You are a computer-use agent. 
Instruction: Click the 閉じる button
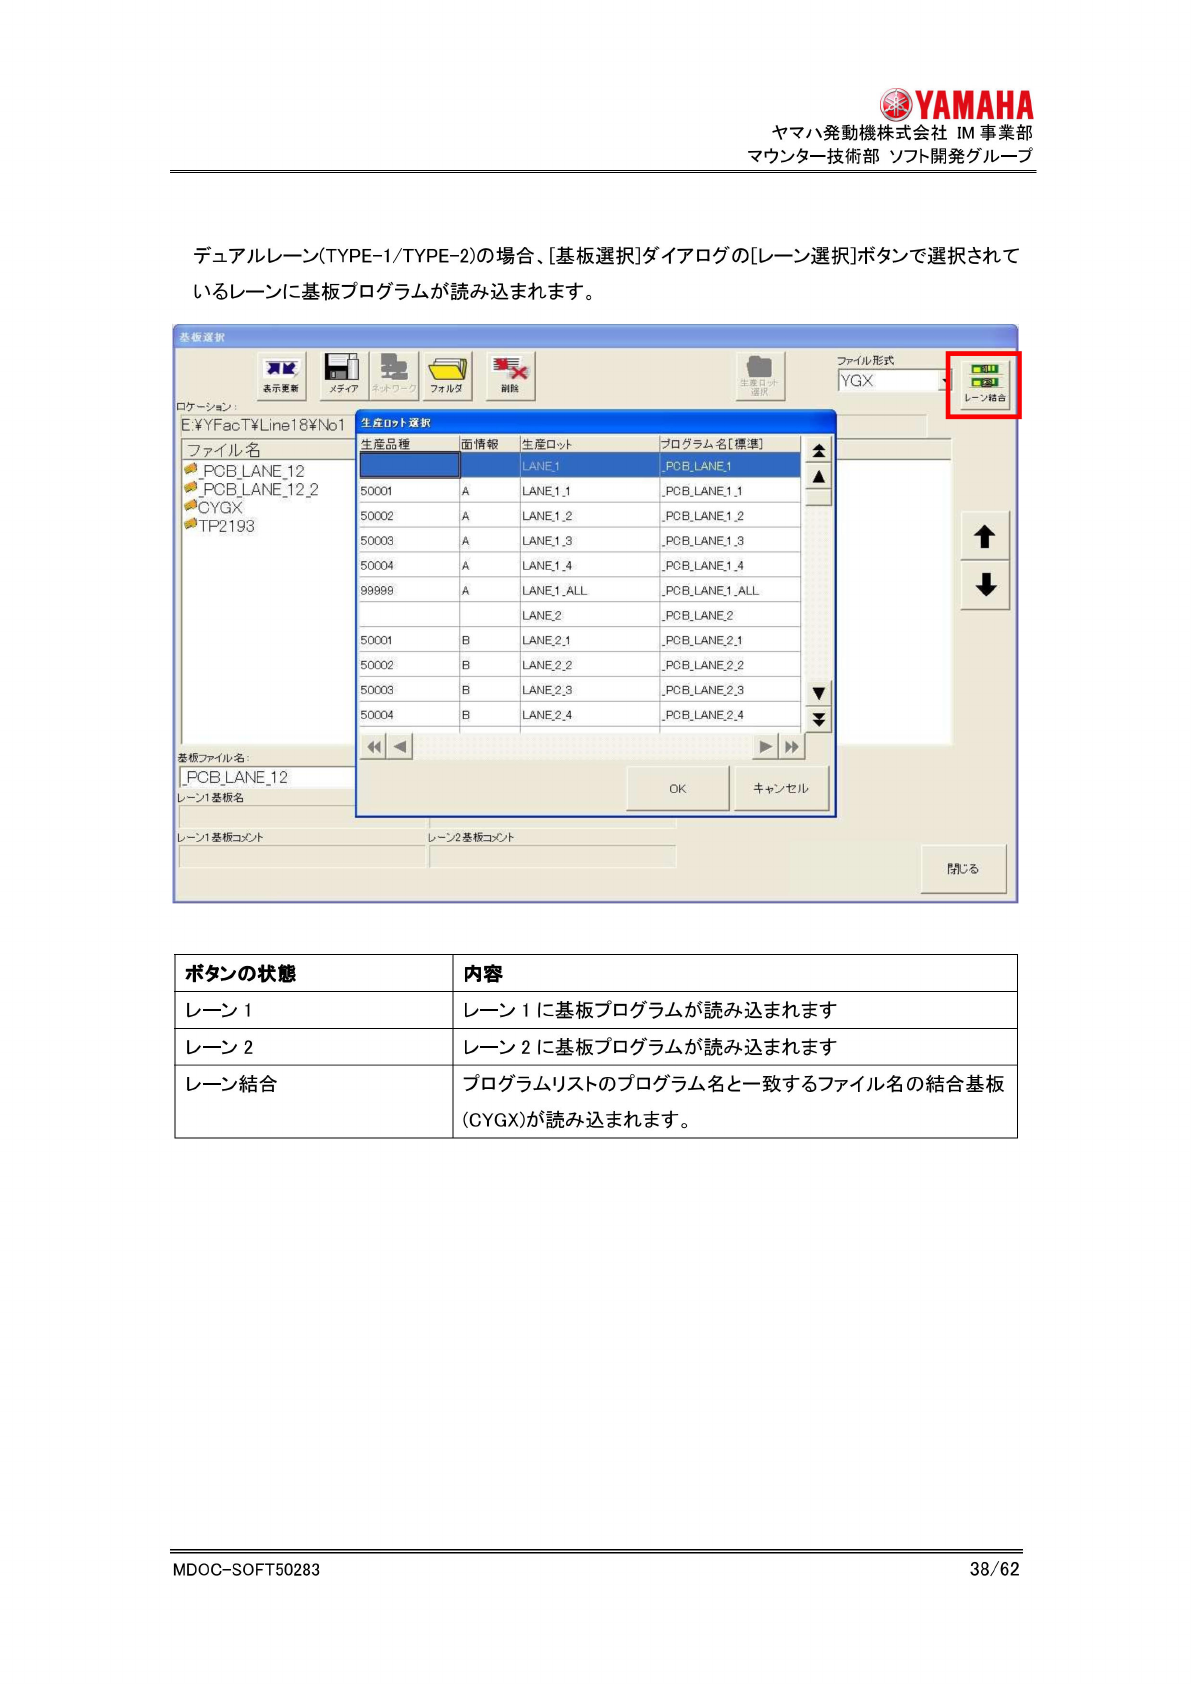[x=963, y=869]
